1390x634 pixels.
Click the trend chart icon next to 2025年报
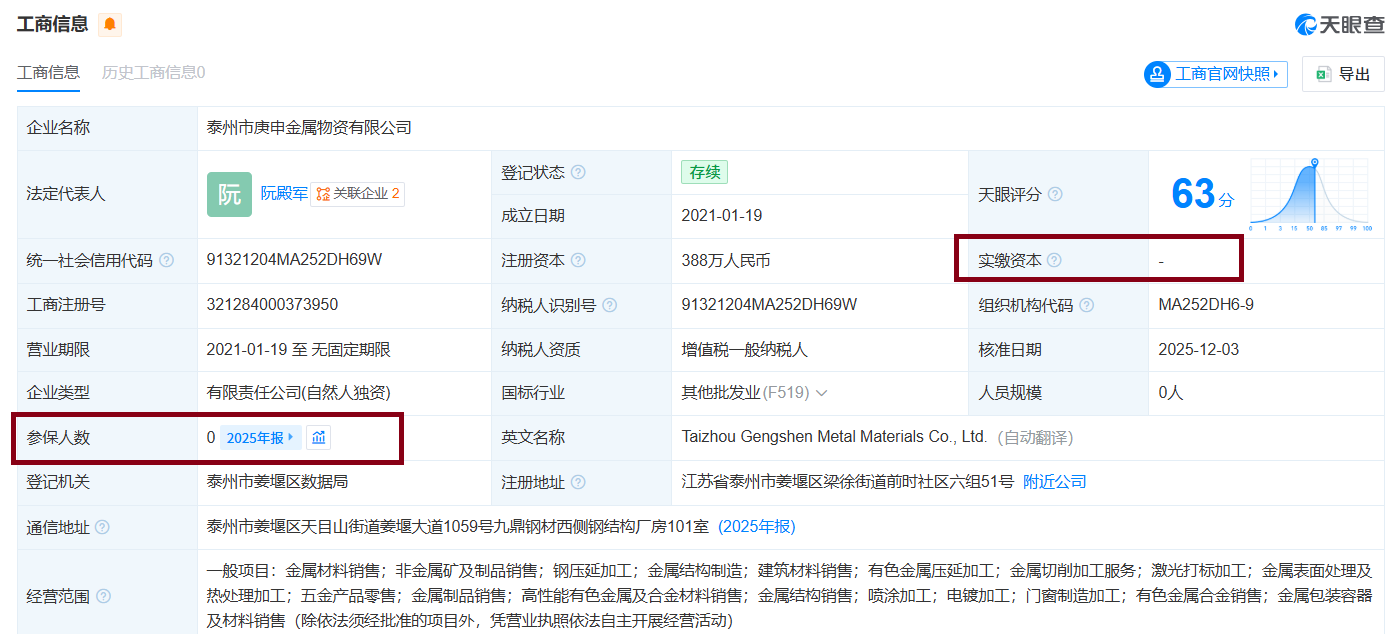pos(318,438)
